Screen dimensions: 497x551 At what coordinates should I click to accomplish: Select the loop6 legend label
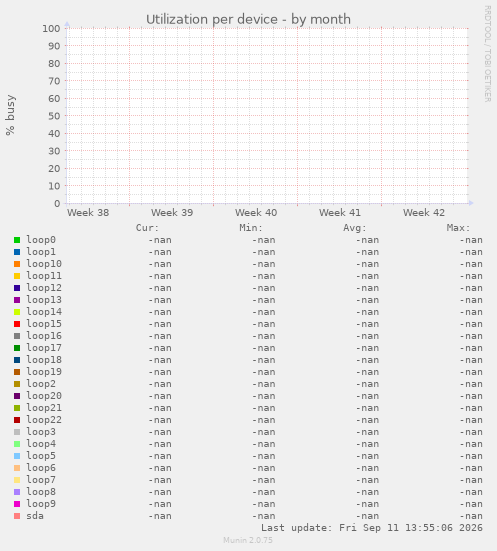(41, 468)
